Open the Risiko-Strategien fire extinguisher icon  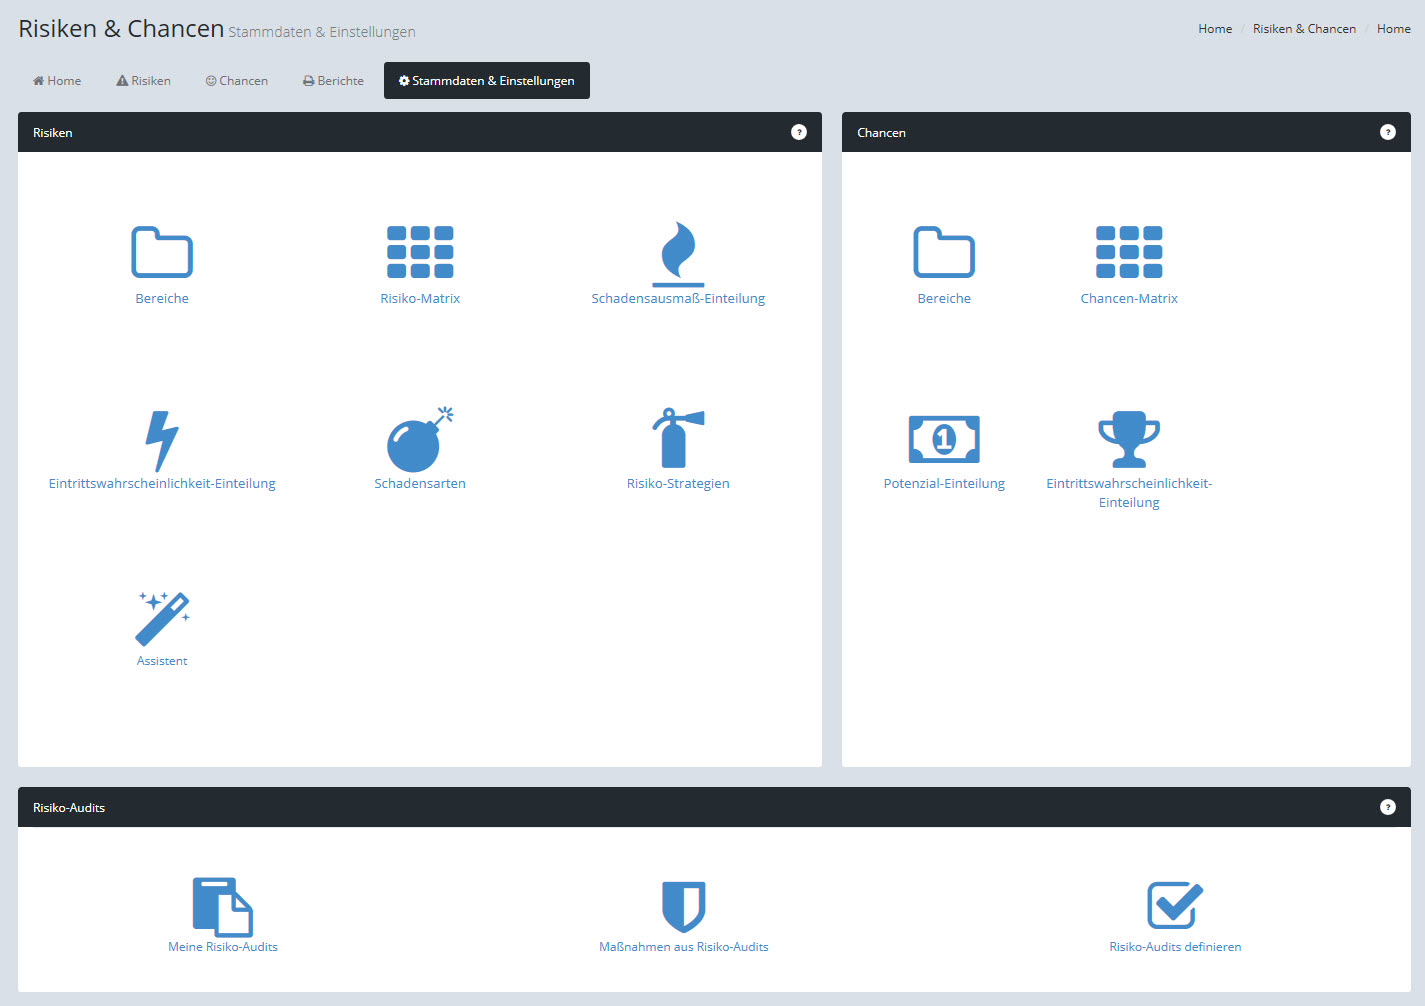[677, 438]
